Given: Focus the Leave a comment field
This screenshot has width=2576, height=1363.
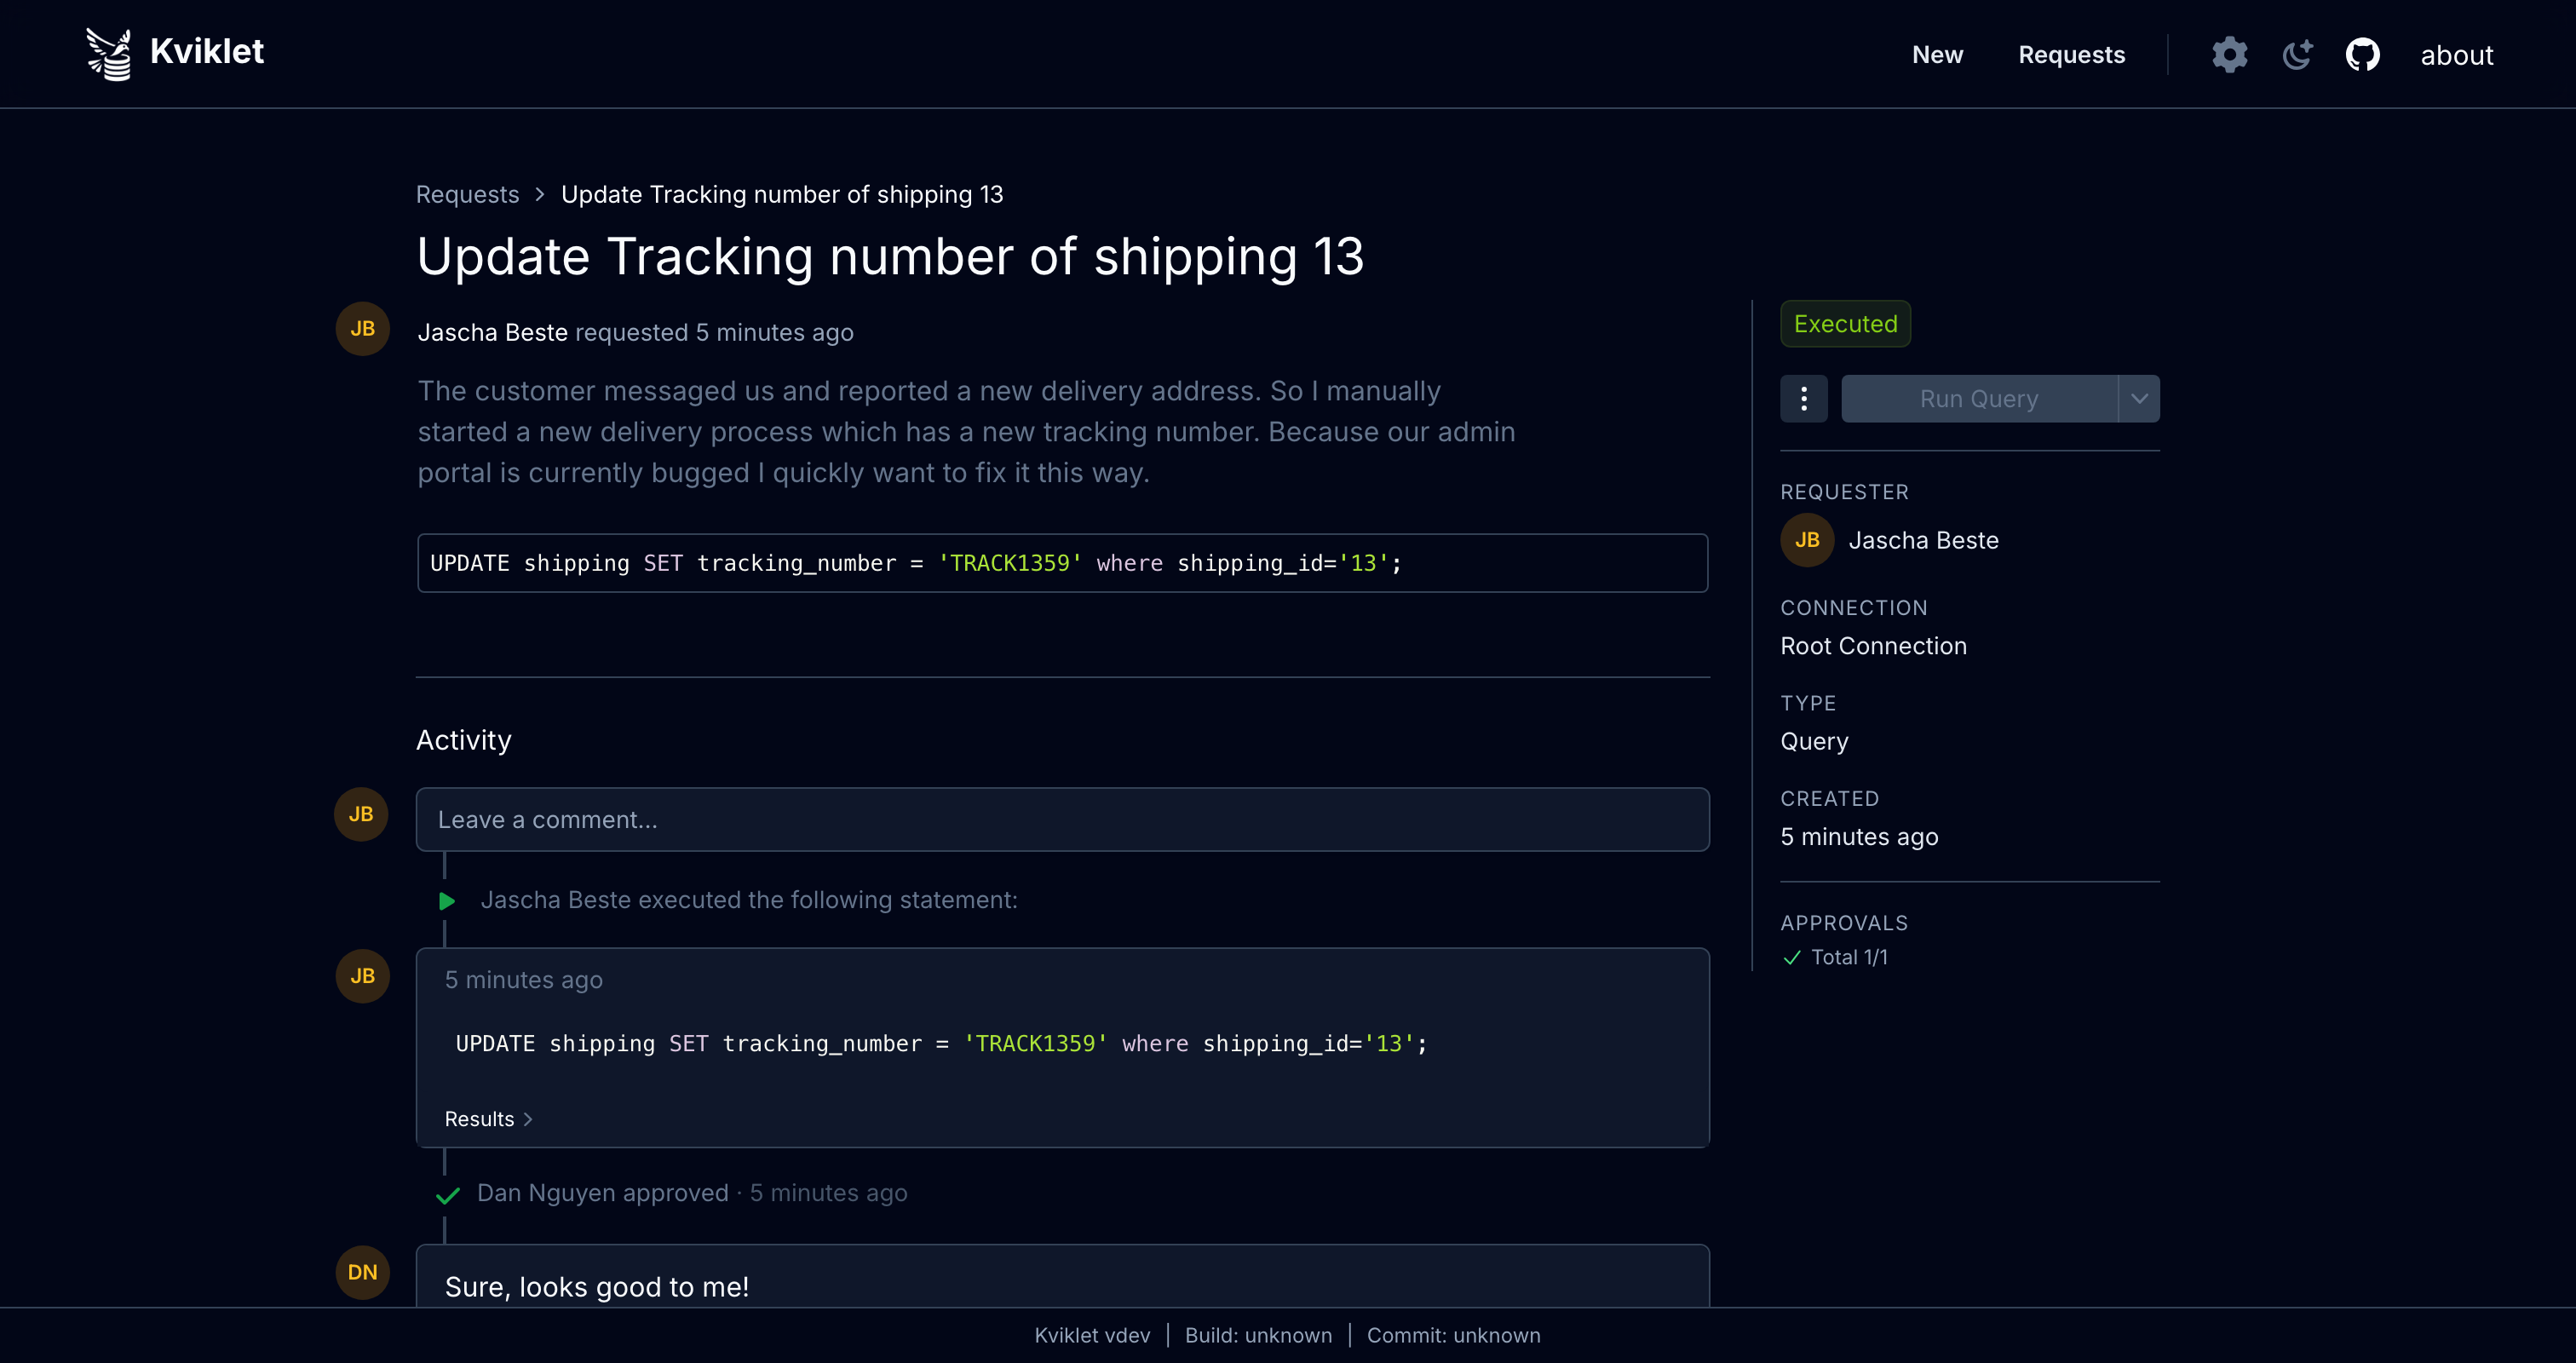Looking at the screenshot, I should click(1062, 819).
